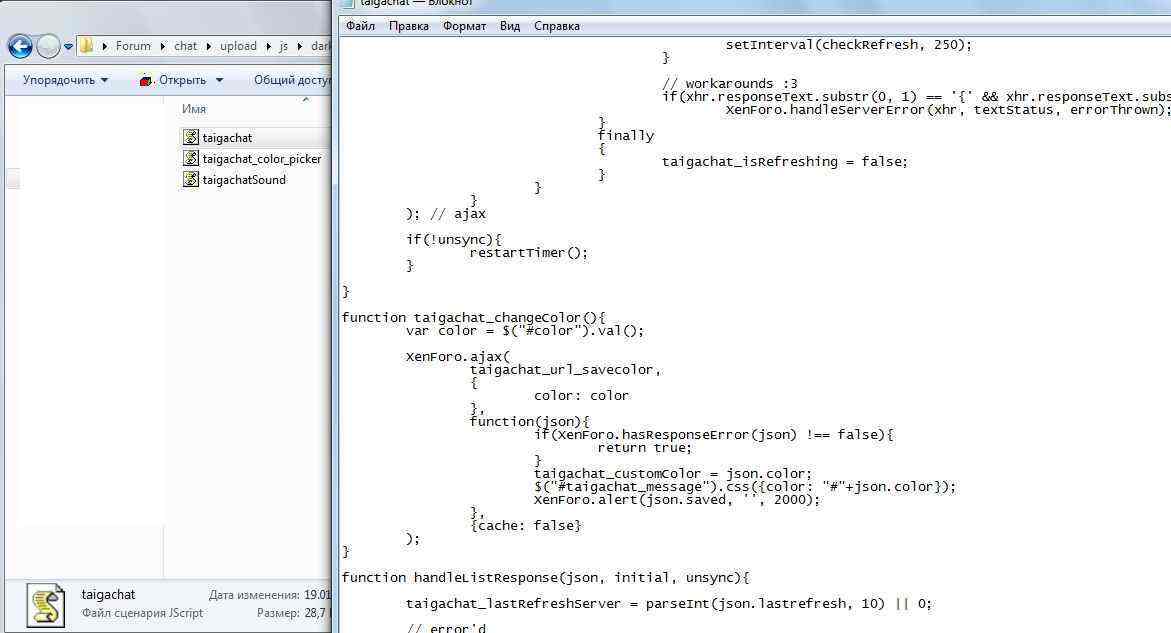
Task: Sort files by the Имя column header
Action: click(194, 108)
